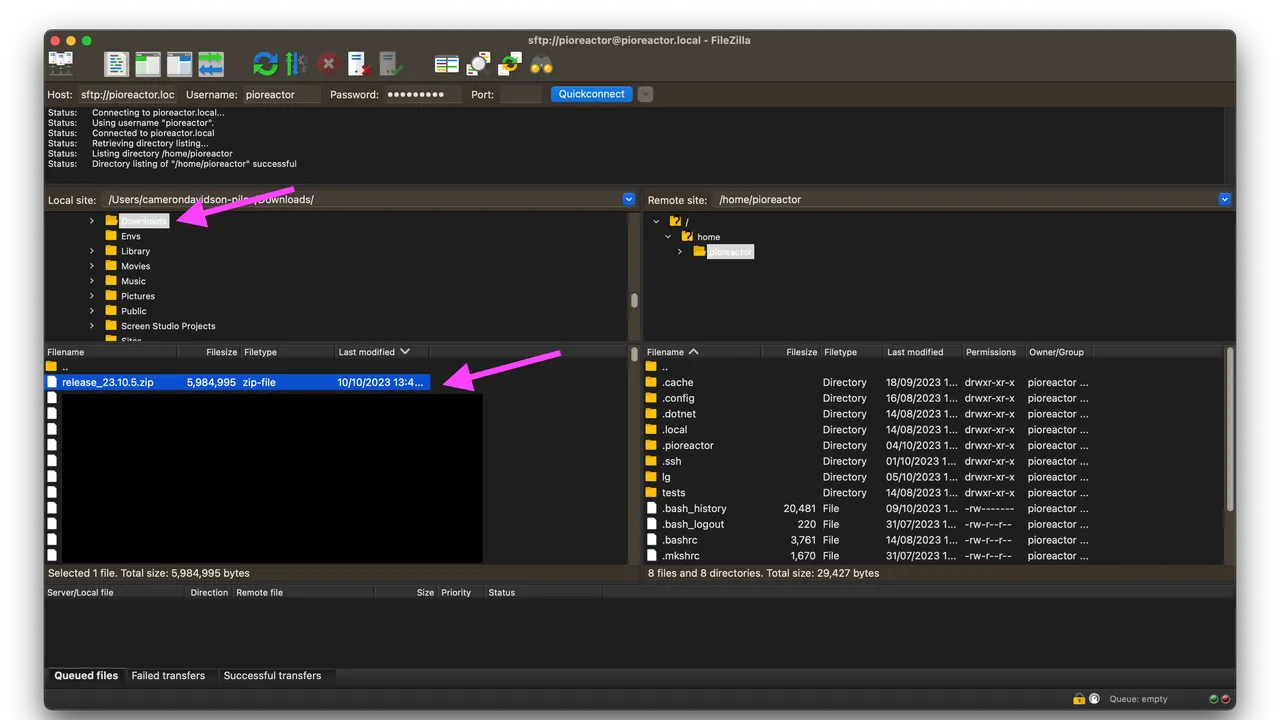Image resolution: width=1280 pixels, height=720 pixels.
Task: Sort remote files by Owner/Group column
Action: click(x=1057, y=352)
